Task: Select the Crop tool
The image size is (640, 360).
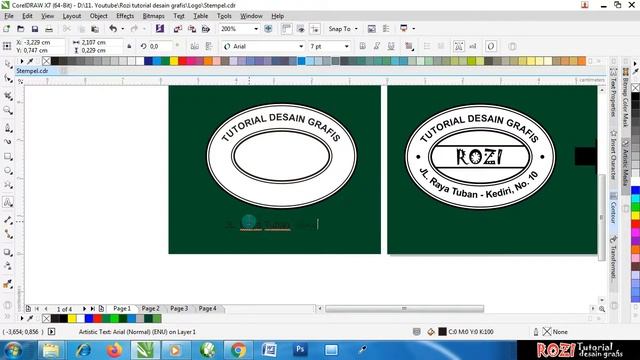Action: point(8,96)
